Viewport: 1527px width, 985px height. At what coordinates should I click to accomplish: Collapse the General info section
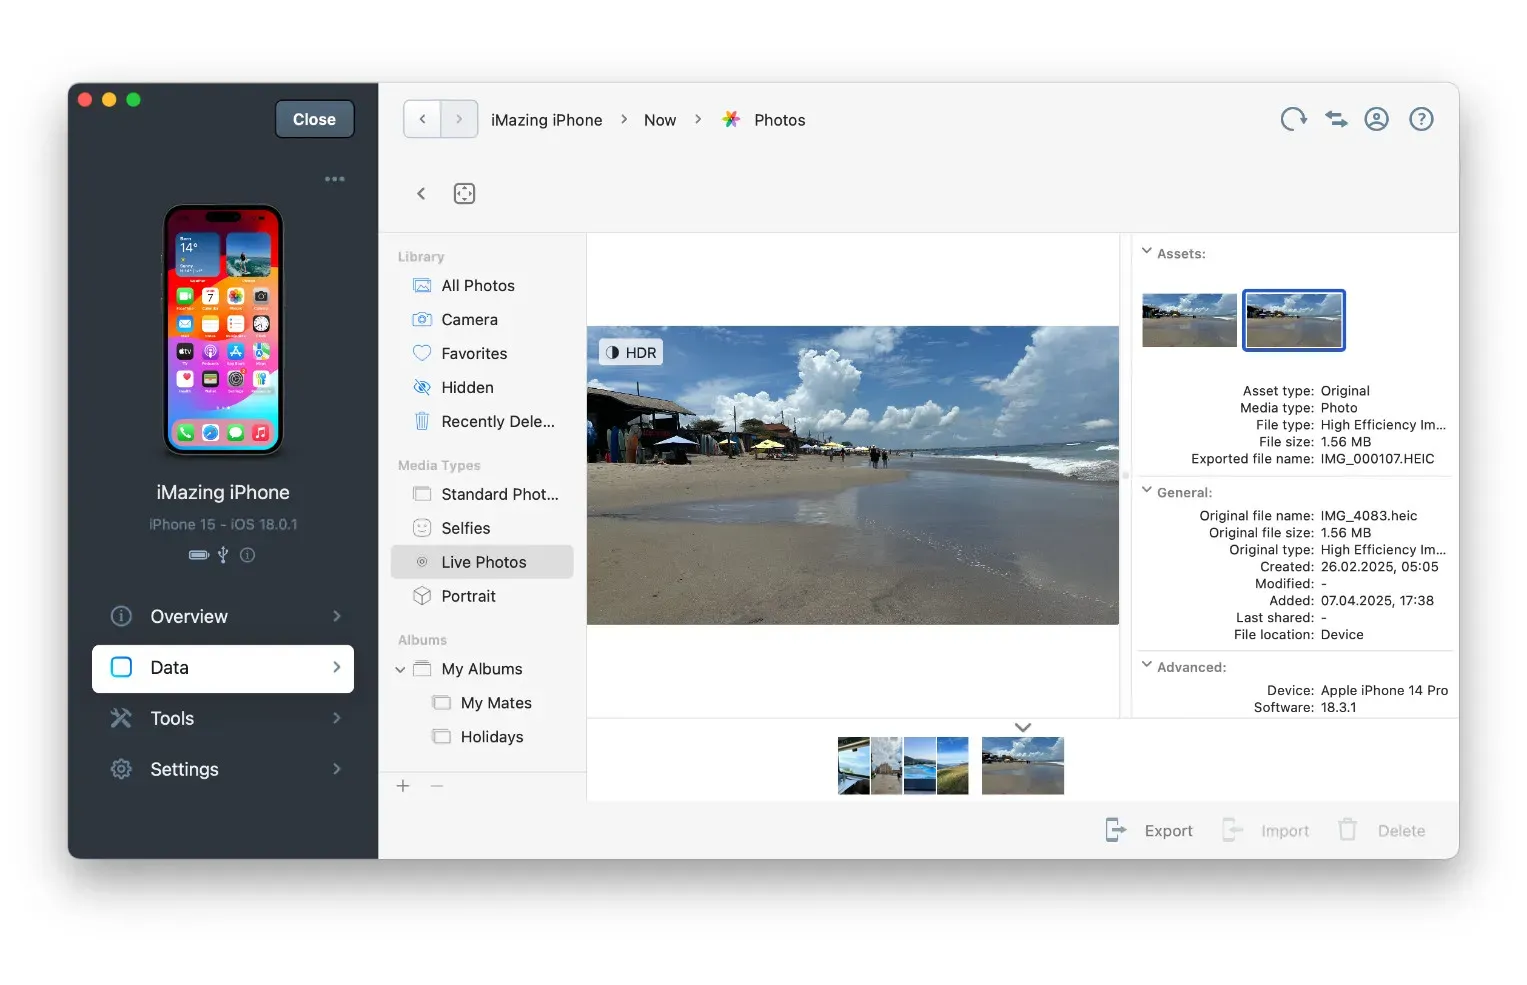click(1147, 491)
